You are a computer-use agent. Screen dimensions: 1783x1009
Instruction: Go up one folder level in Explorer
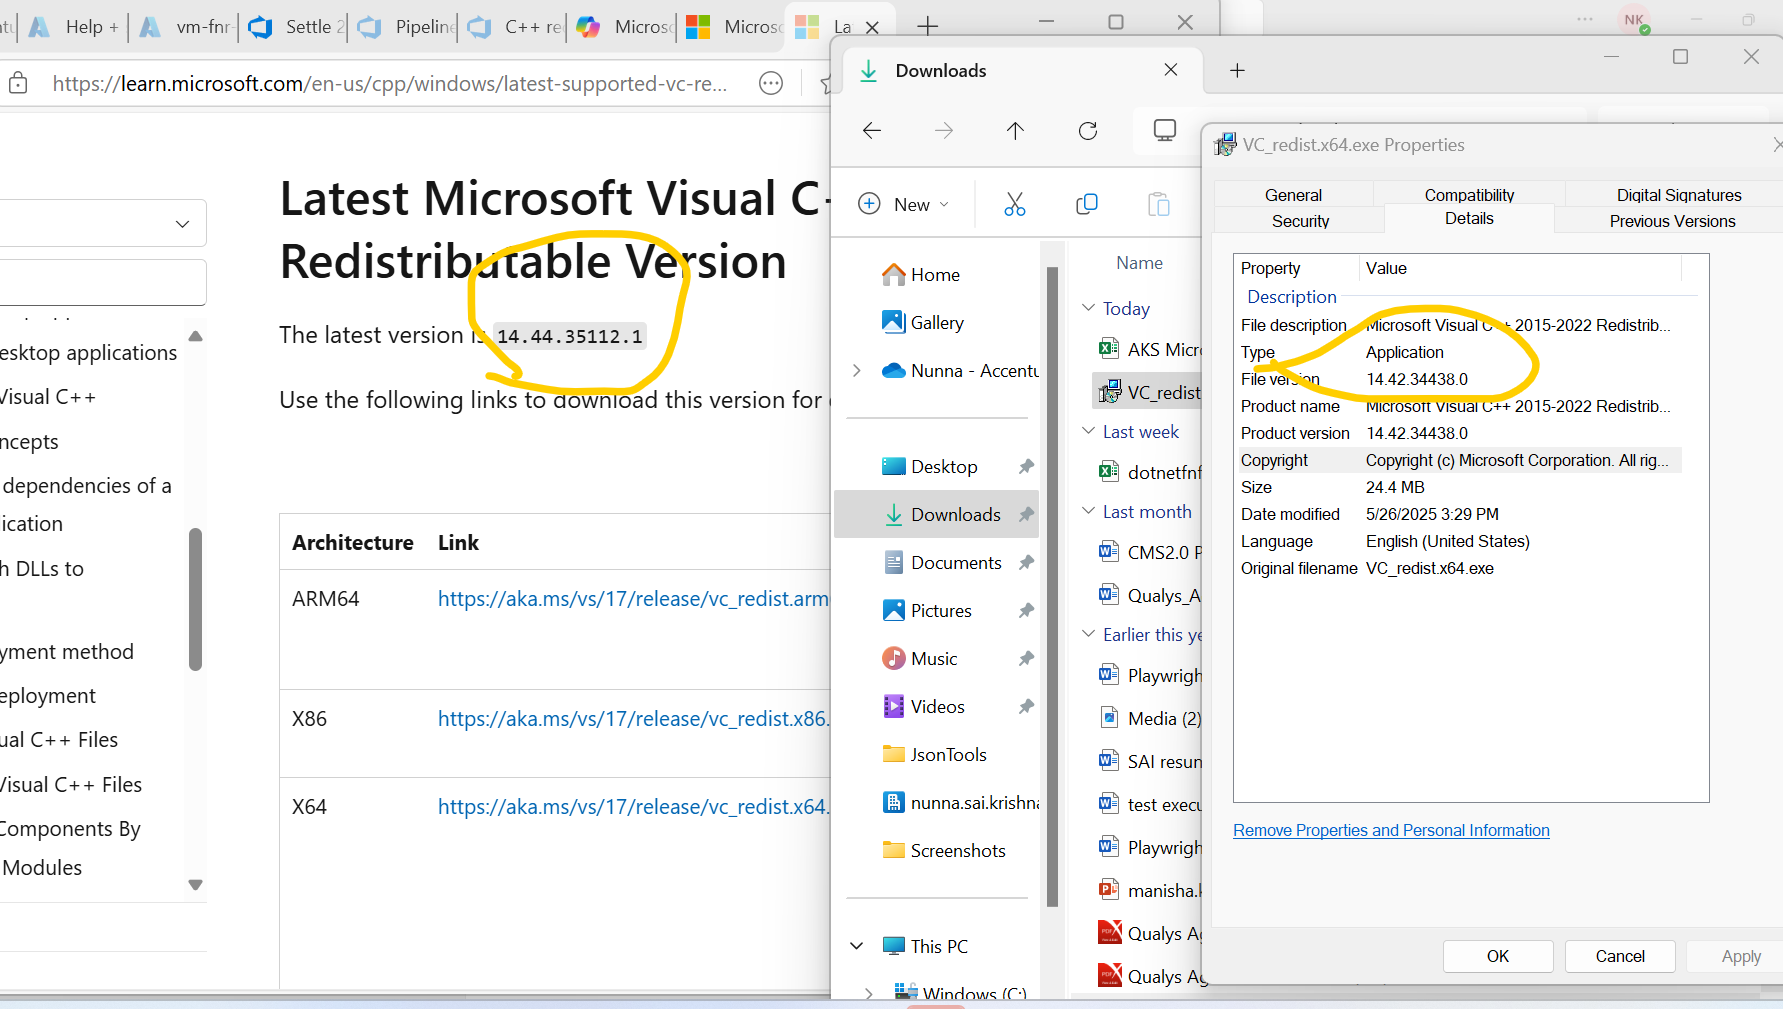pos(1015,131)
